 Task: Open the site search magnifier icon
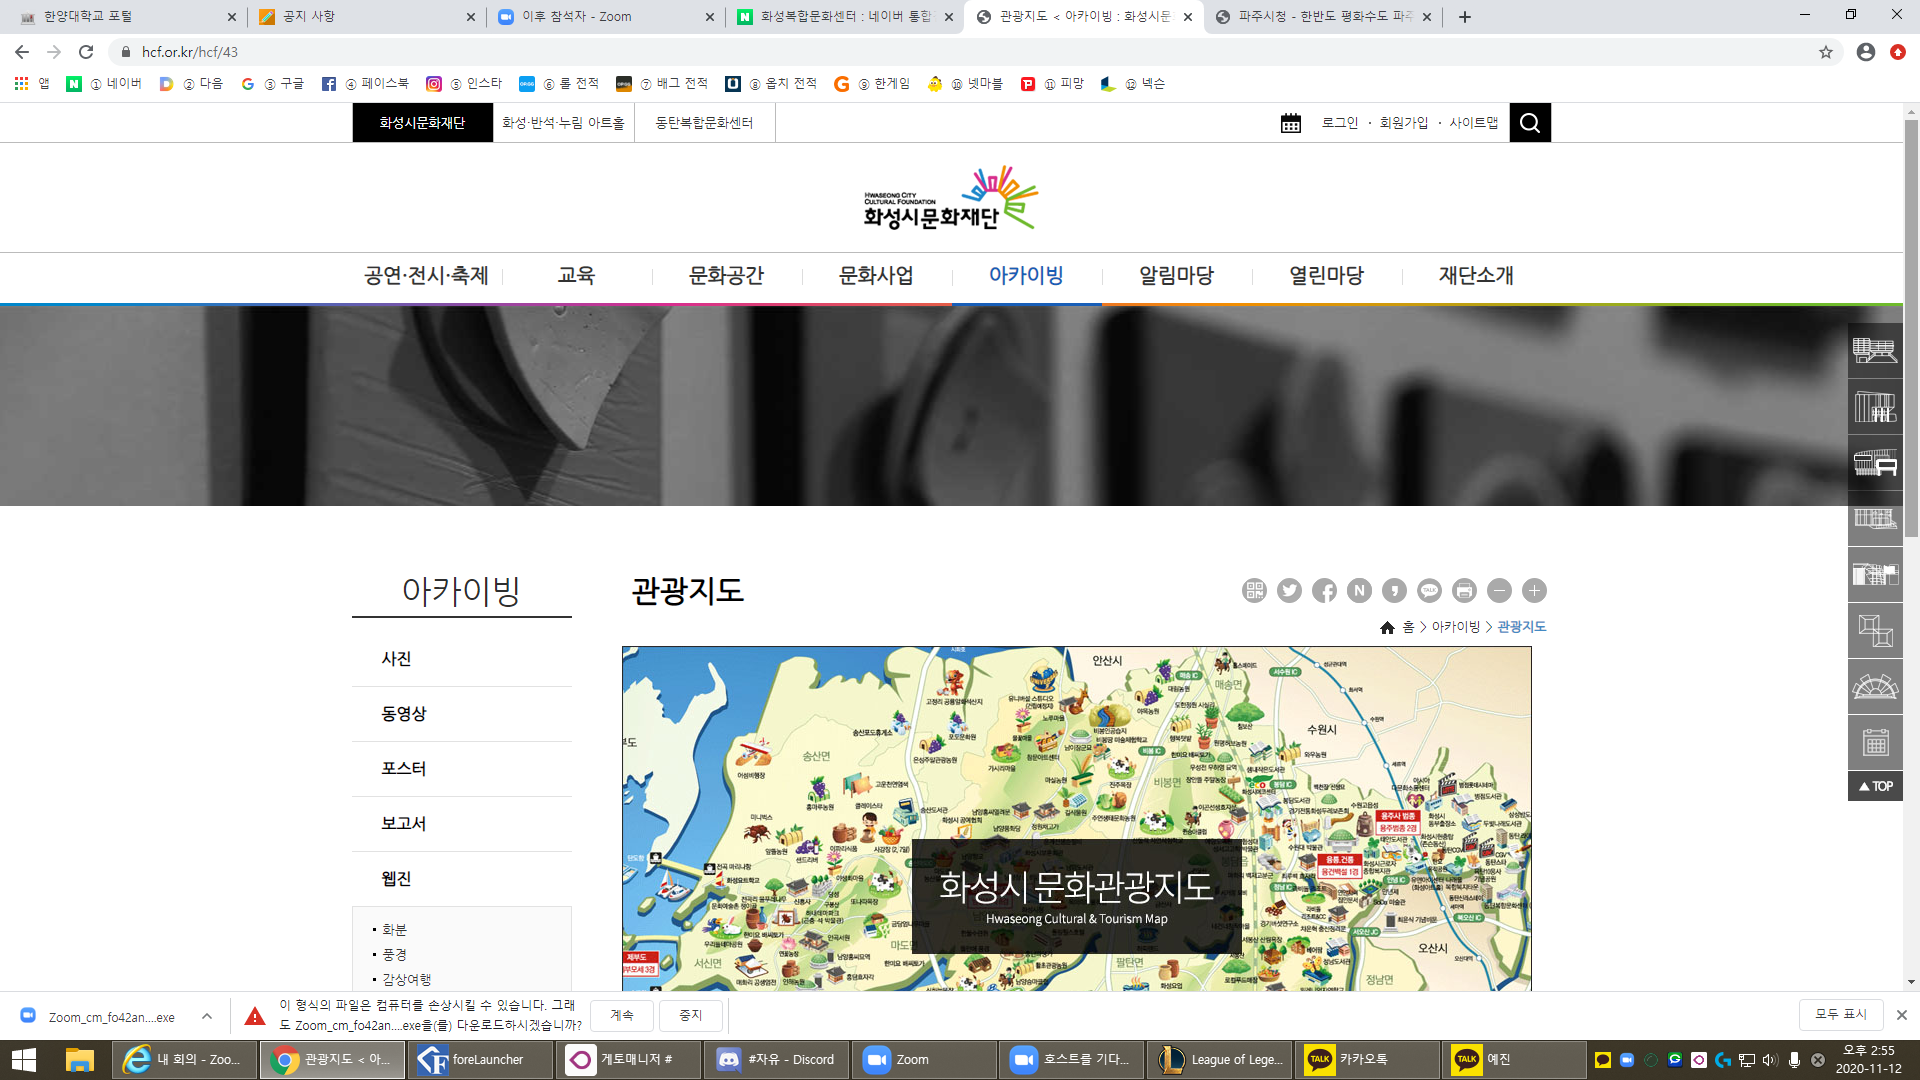coord(1530,123)
